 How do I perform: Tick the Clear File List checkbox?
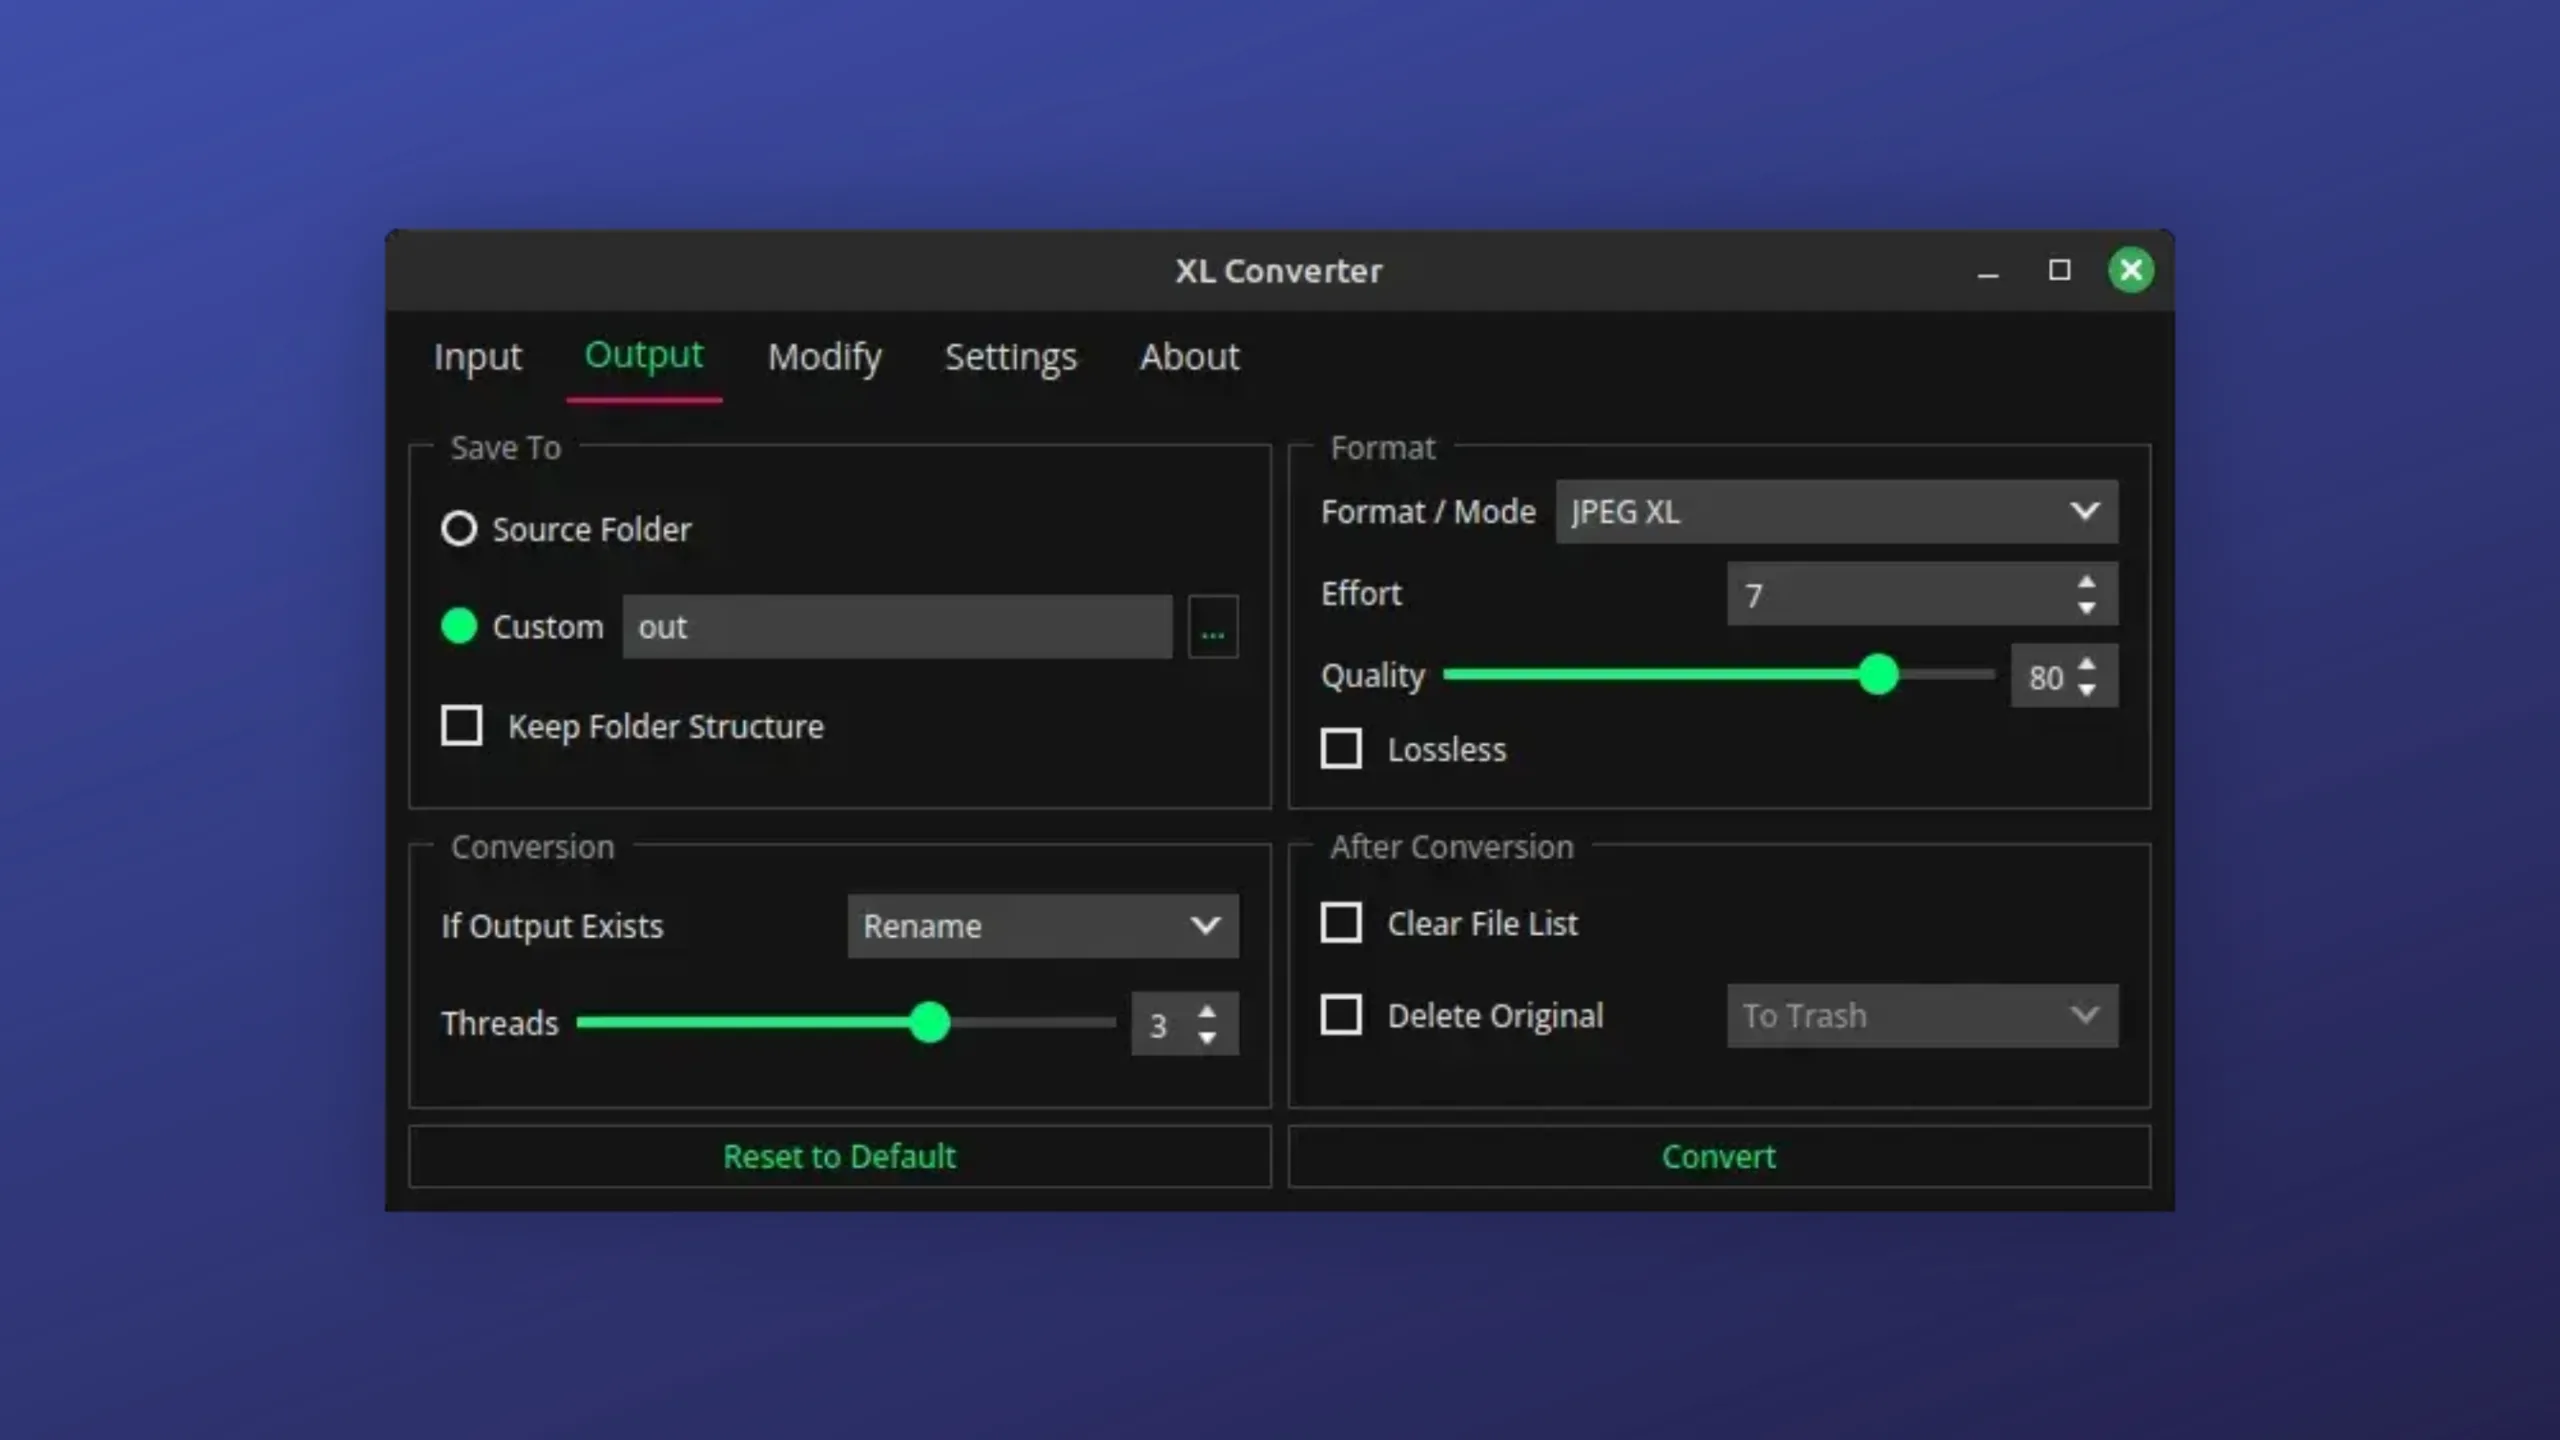click(x=1341, y=923)
